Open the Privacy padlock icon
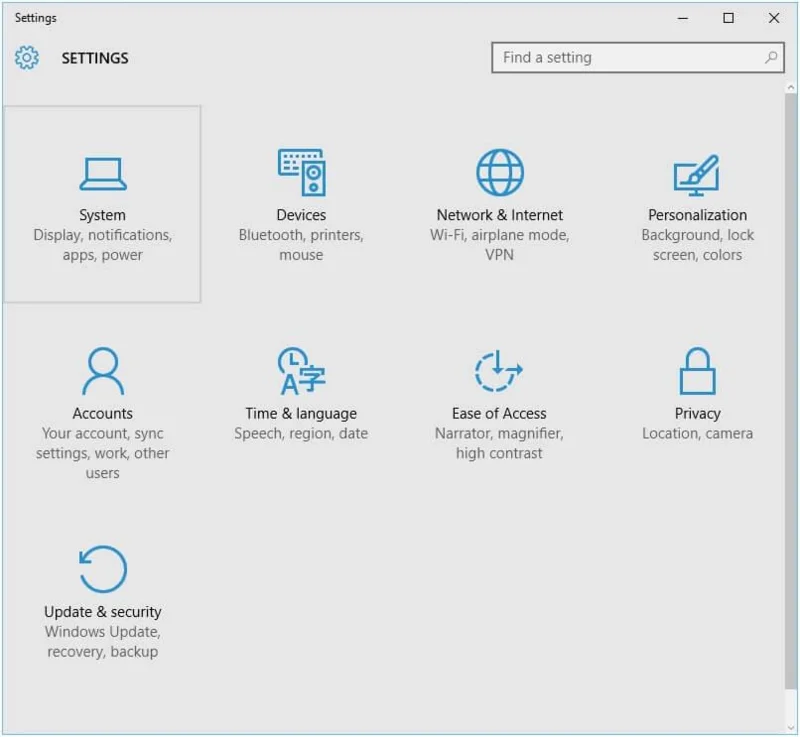 (697, 371)
